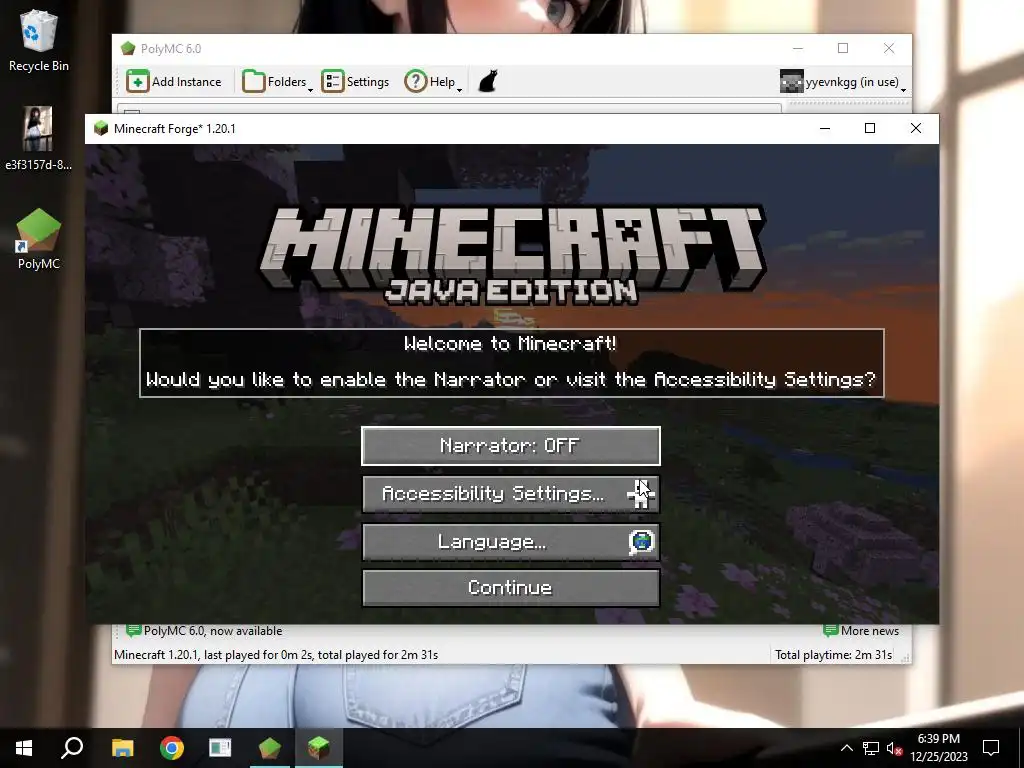Click the network status tray icon
This screenshot has height=768, width=1024.
tap(871, 748)
